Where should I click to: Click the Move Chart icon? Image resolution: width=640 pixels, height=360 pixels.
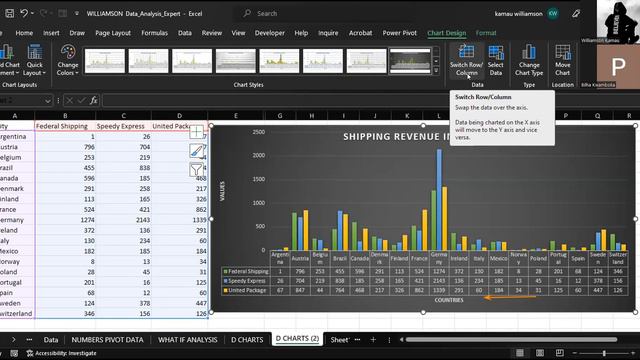coord(563,53)
